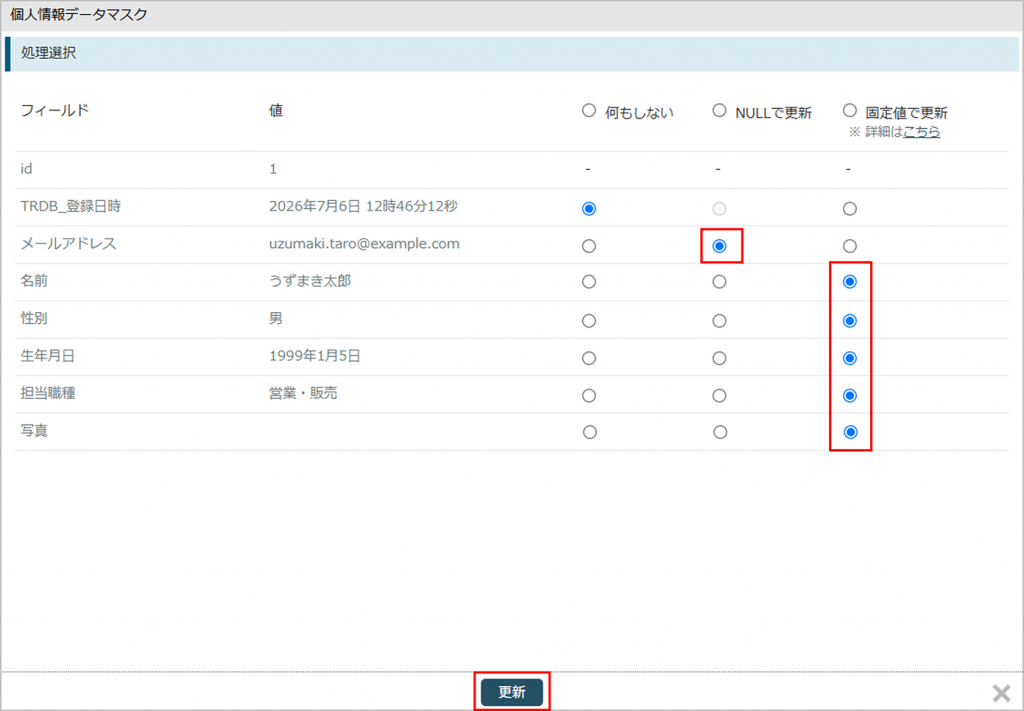Choose NULLで更新 for 担当職種

coord(719,396)
